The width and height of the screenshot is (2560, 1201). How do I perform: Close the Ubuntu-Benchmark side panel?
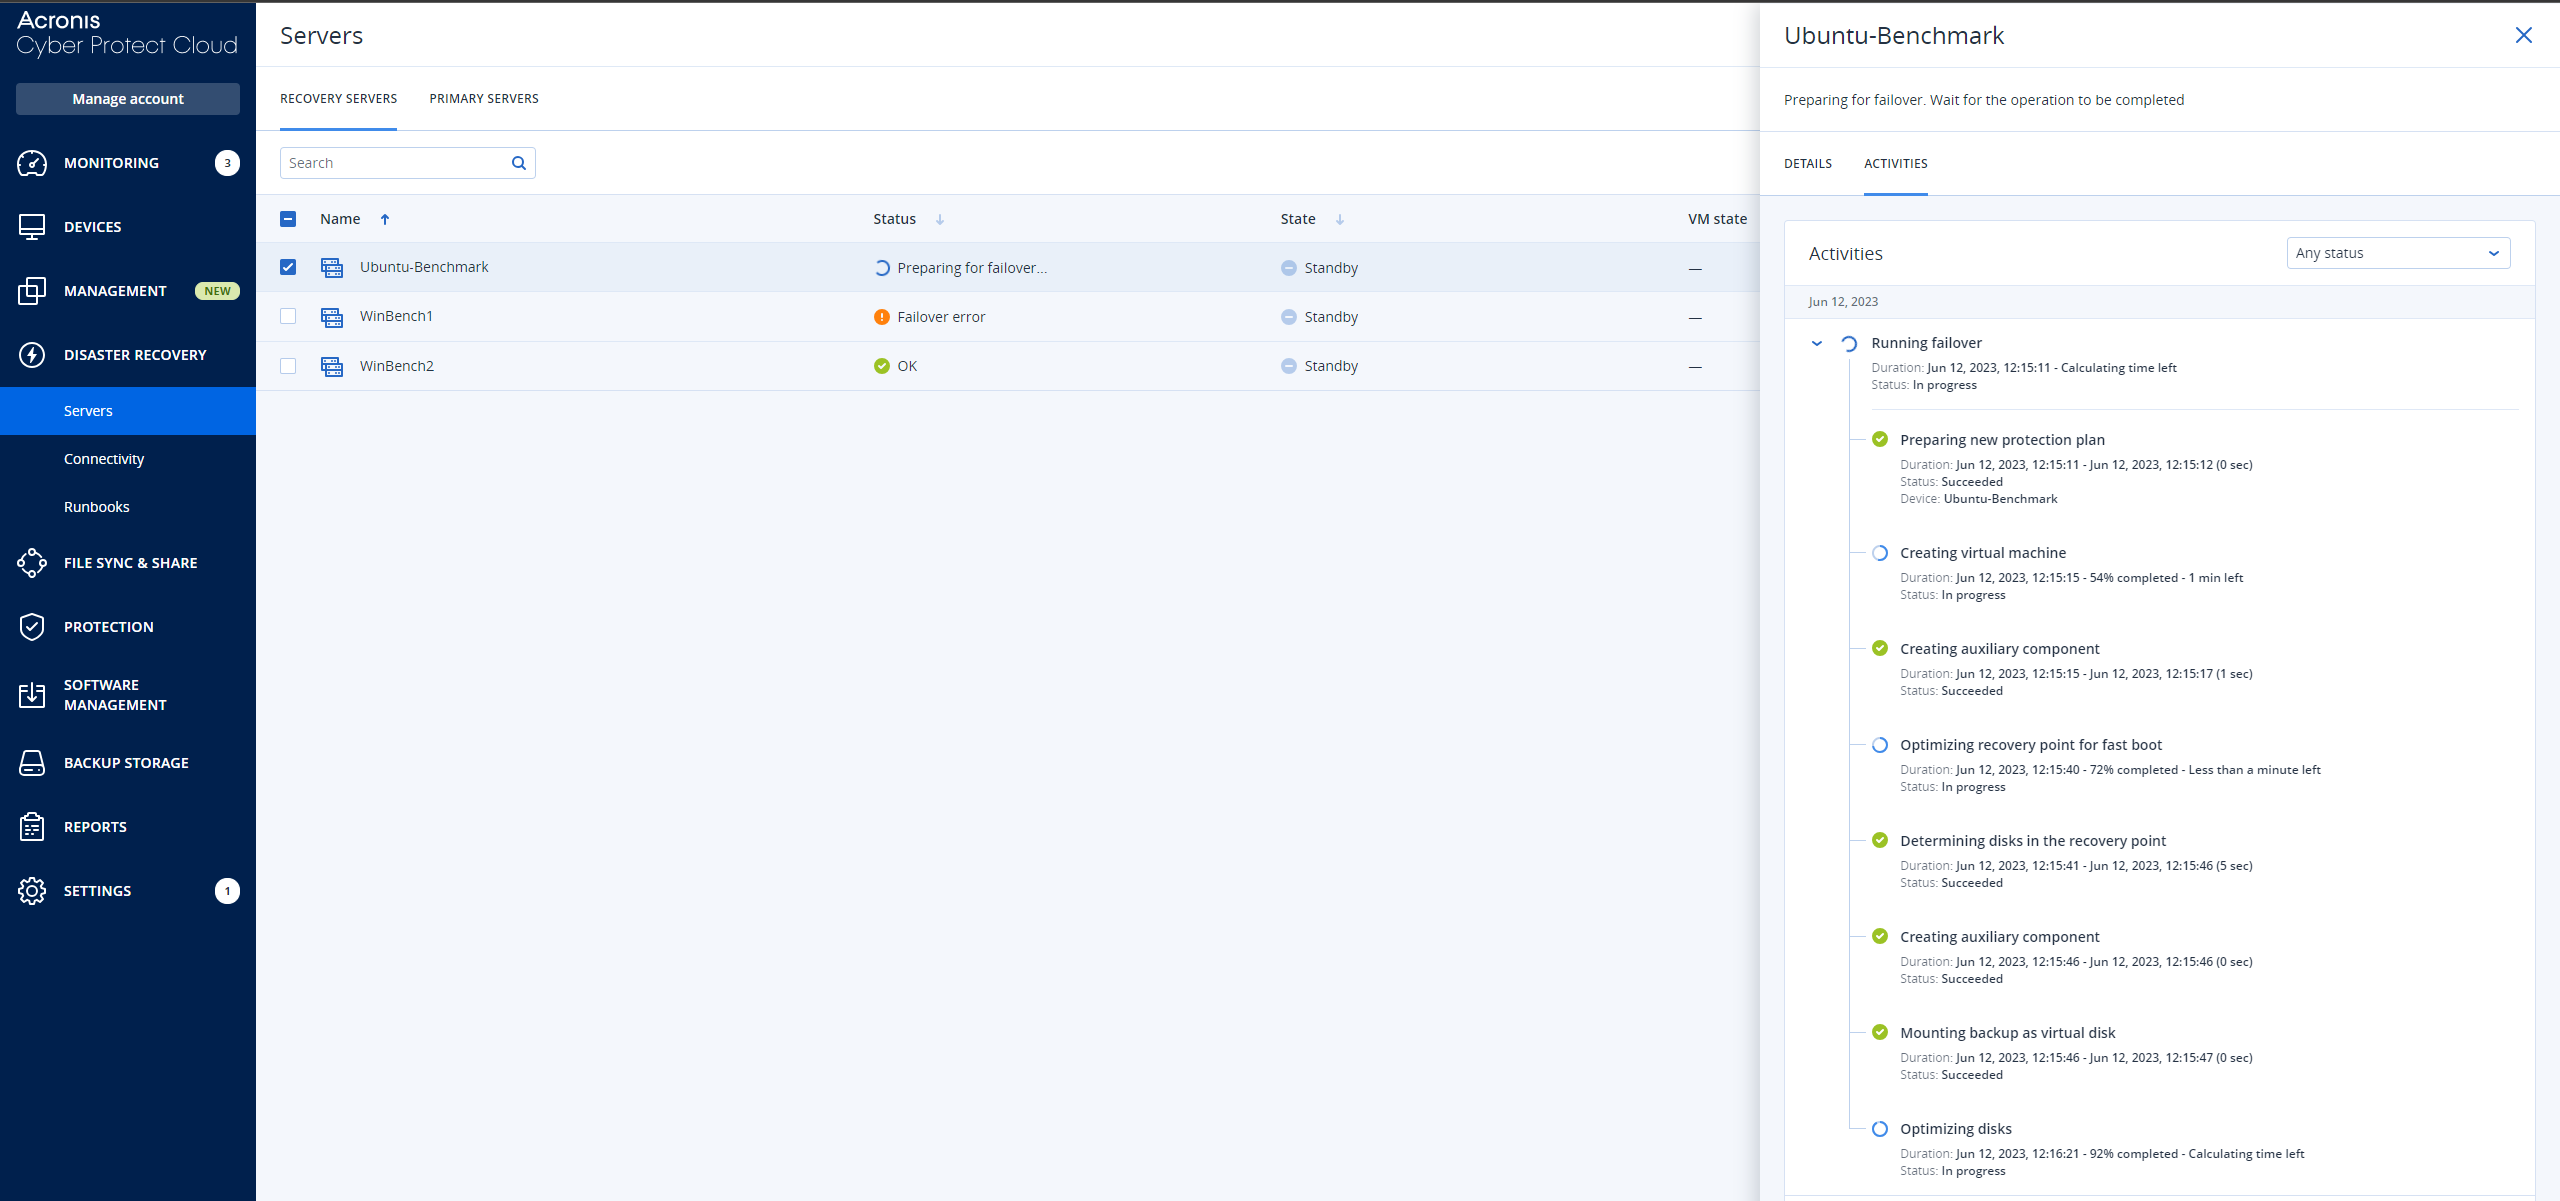click(x=2524, y=35)
